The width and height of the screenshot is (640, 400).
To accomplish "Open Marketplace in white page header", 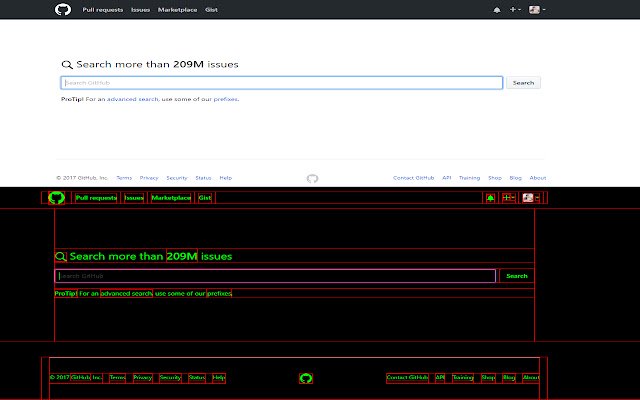I will (x=178, y=10).
